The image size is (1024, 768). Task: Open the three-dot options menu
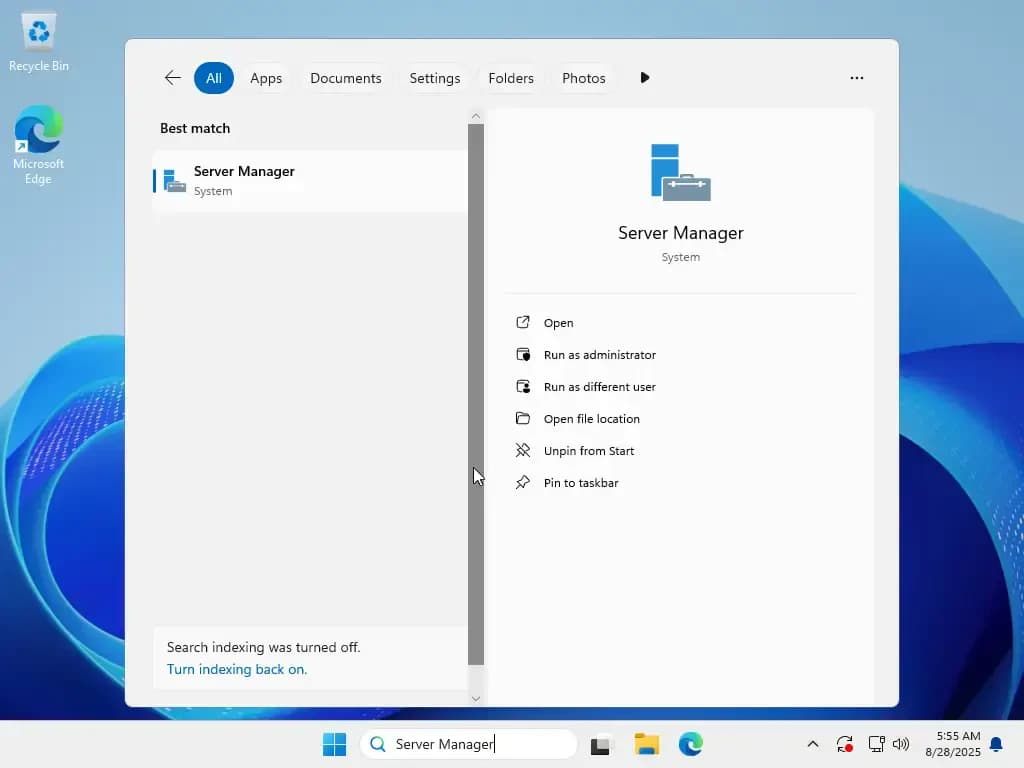(x=857, y=78)
